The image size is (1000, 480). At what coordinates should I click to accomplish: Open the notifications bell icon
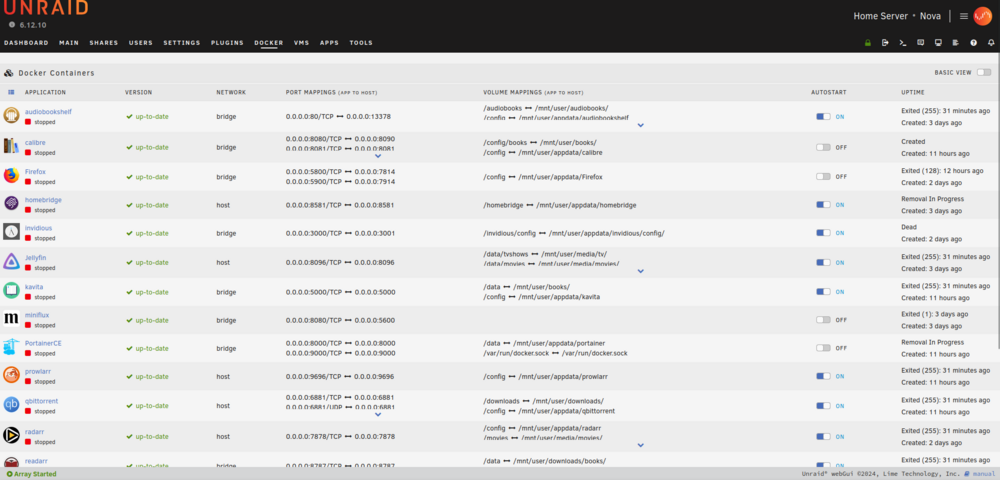(991, 43)
